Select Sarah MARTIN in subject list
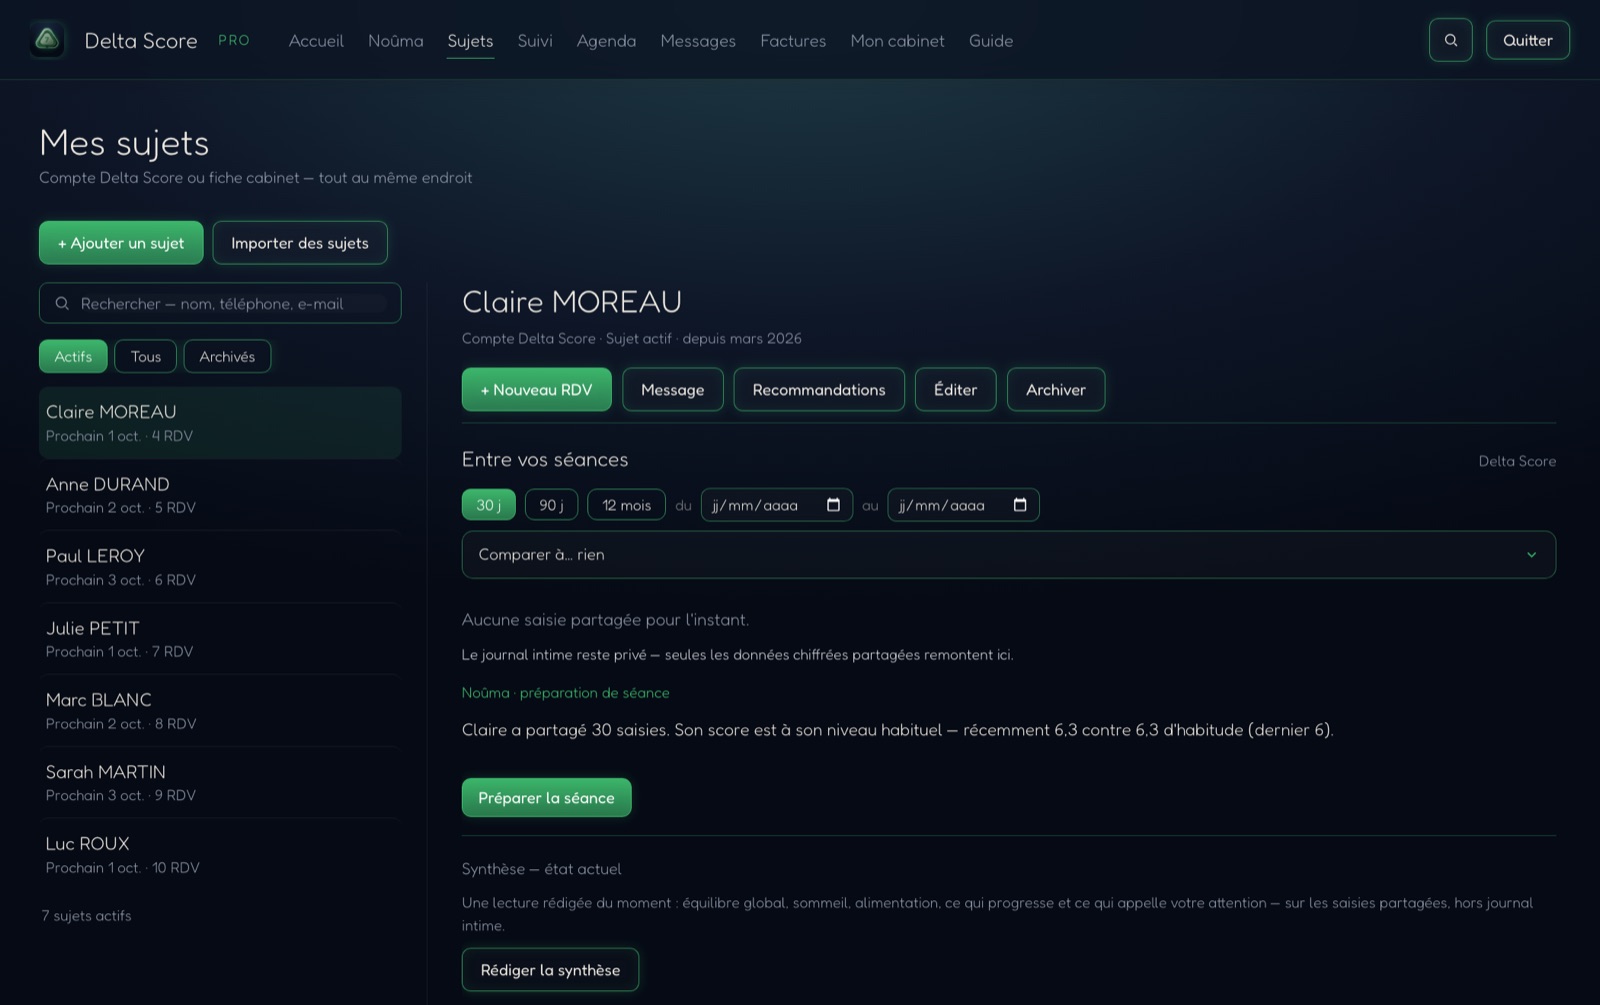 click(220, 783)
